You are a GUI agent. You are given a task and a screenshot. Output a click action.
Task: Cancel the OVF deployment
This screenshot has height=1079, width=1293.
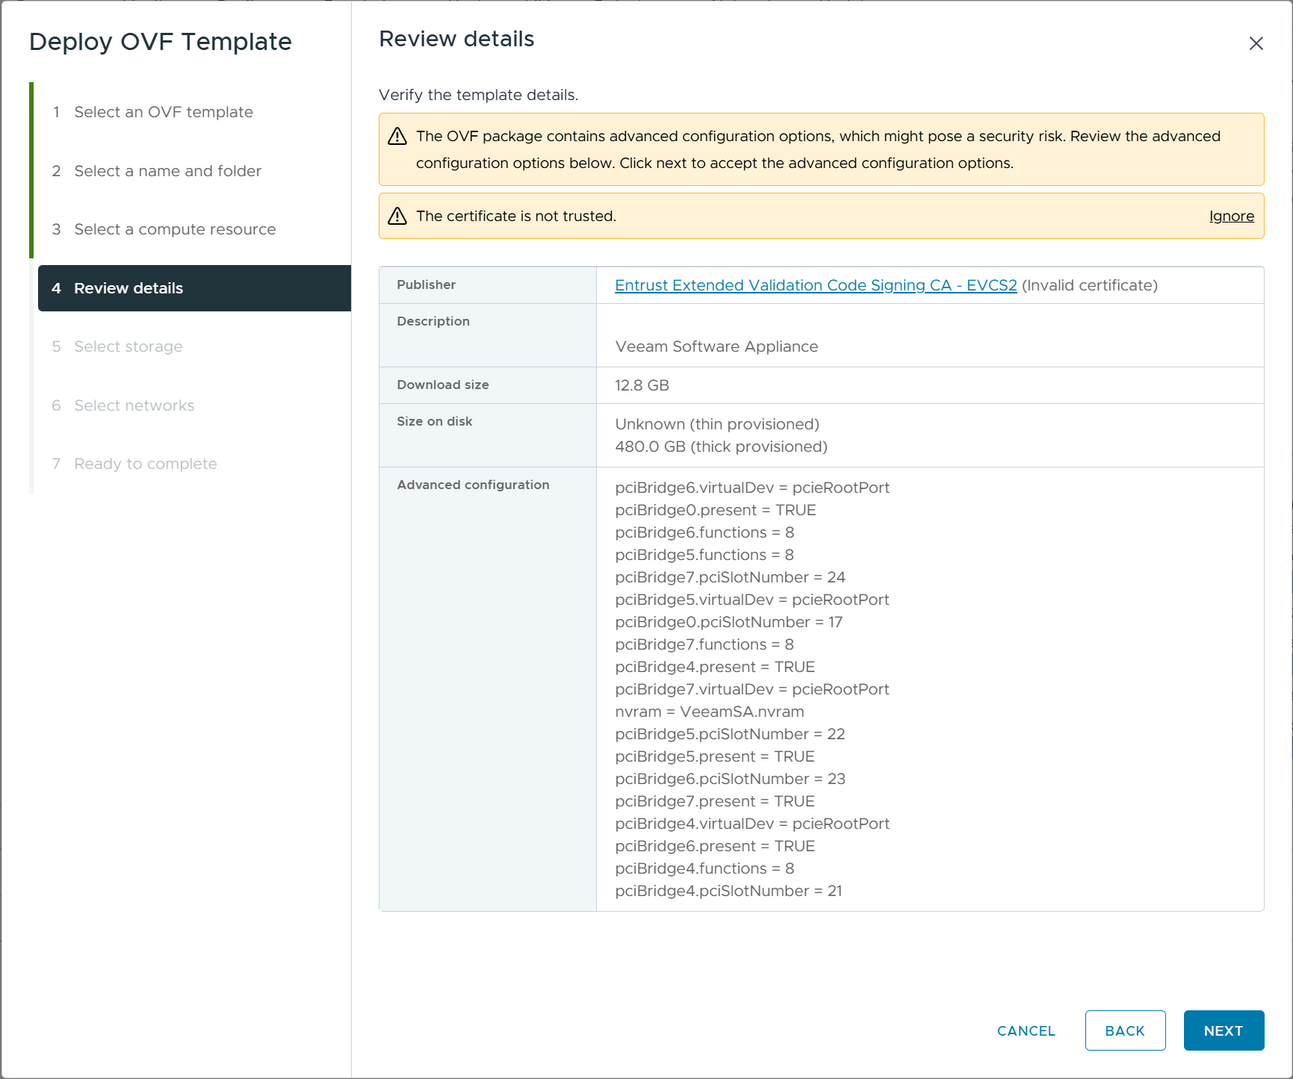click(1026, 1031)
